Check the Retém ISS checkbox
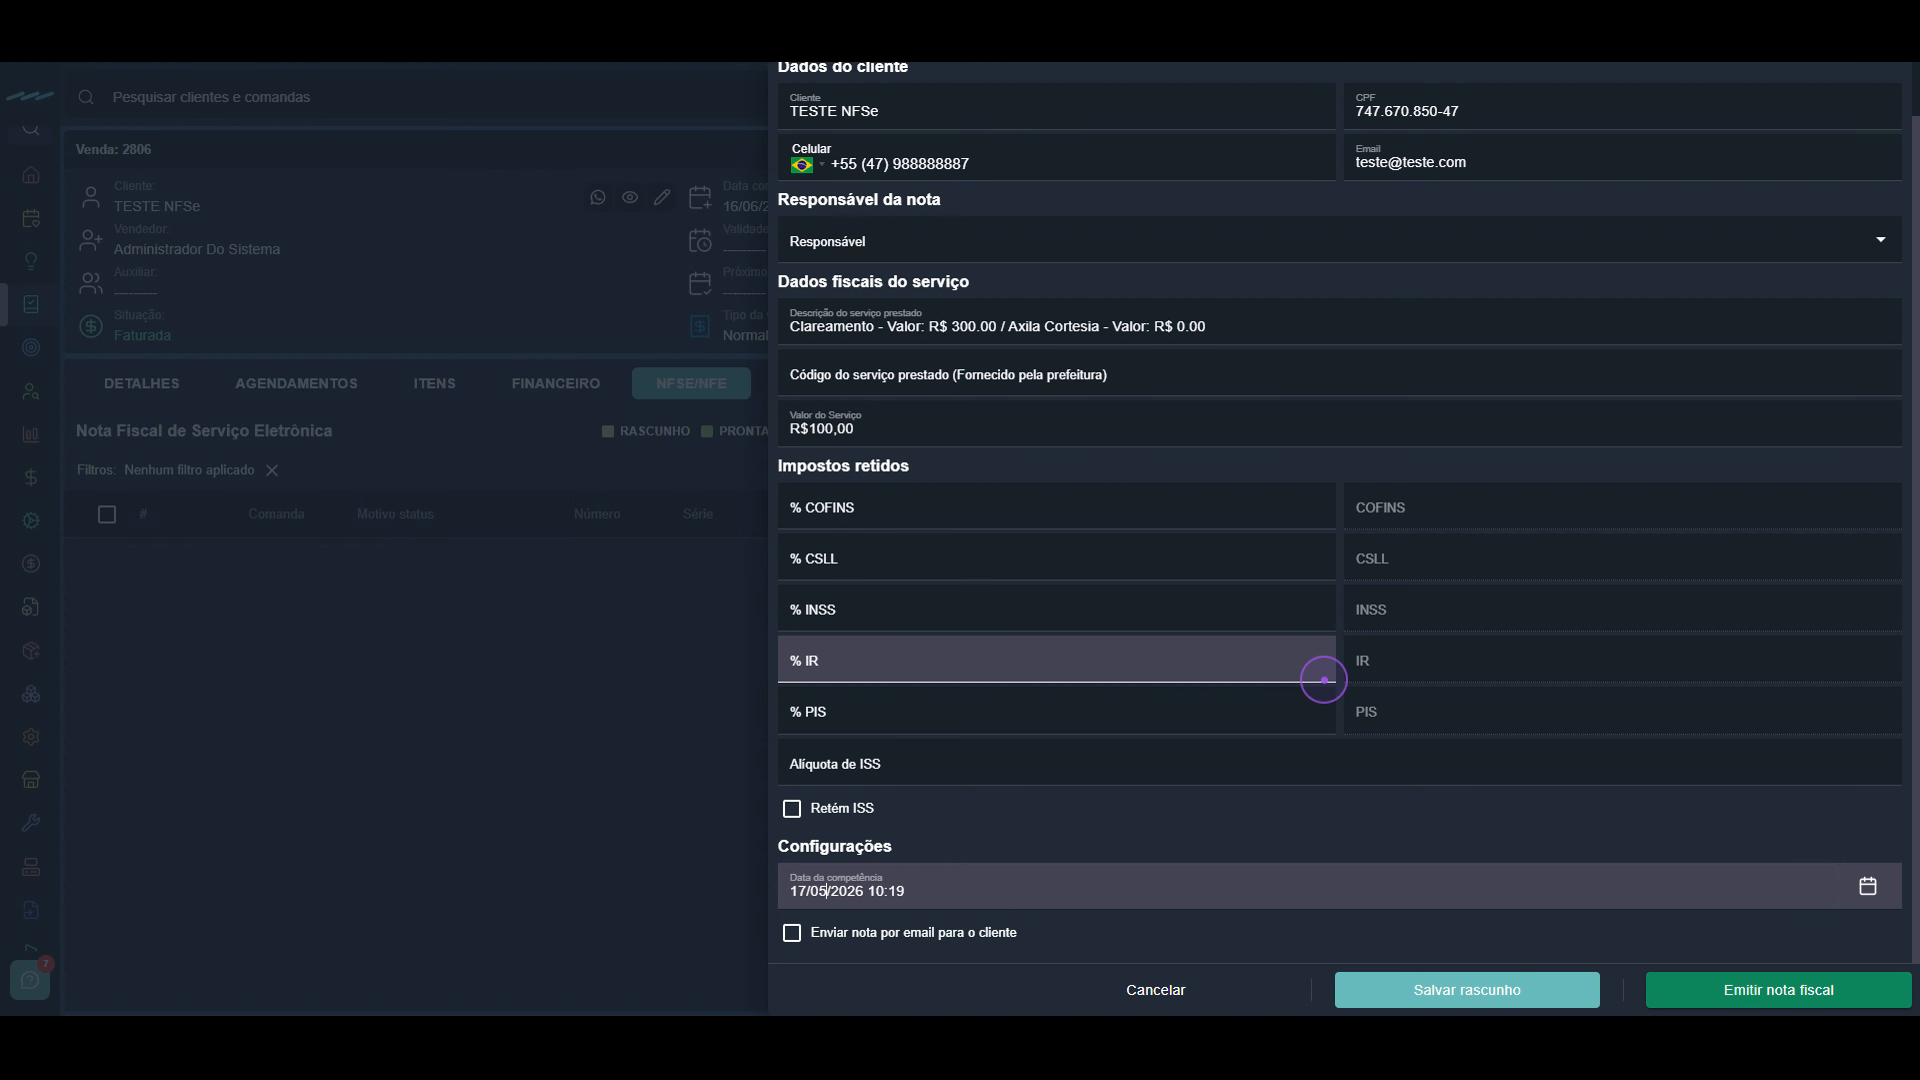 point(792,808)
